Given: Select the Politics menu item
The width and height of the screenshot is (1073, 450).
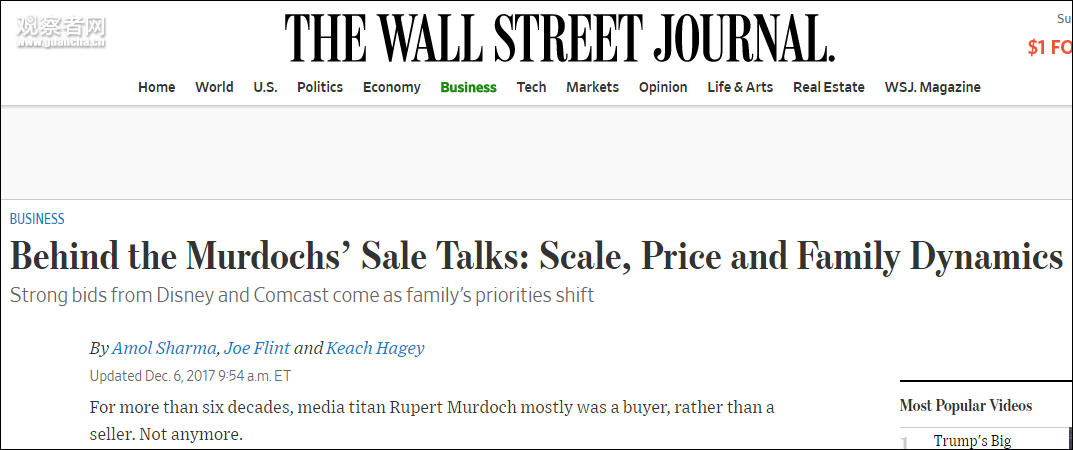Looking at the screenshot, I should coord(320,87).
